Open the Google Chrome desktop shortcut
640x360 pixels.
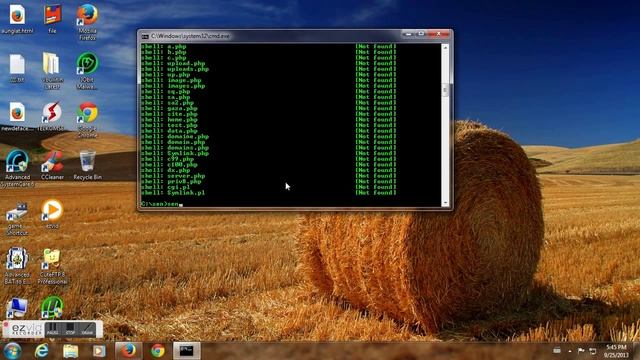coord(87,120)
